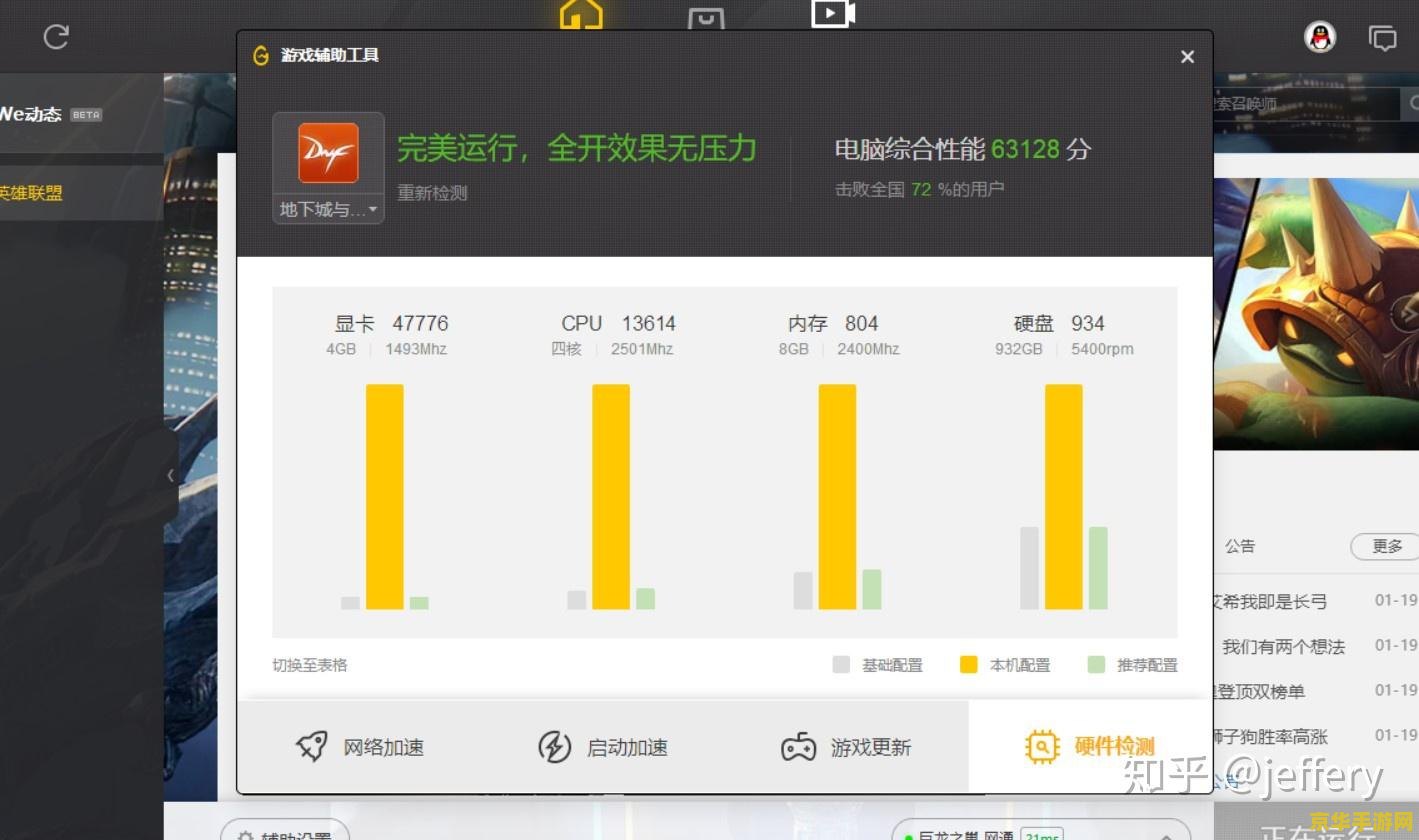Click the refresh icon at top left

[x=56, y=37]
